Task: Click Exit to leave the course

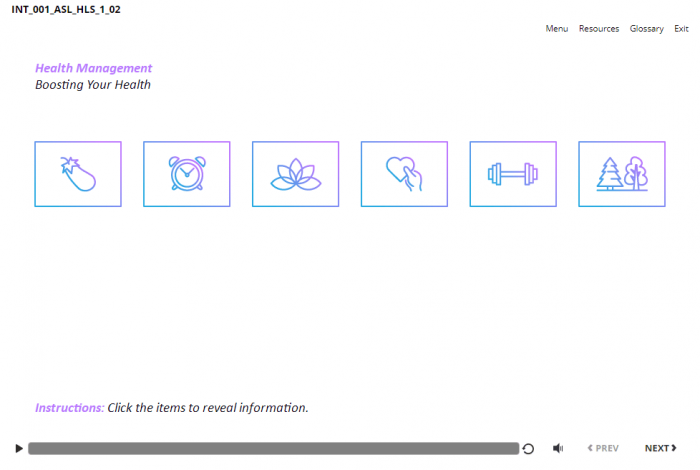Action: tap(681, 29)
